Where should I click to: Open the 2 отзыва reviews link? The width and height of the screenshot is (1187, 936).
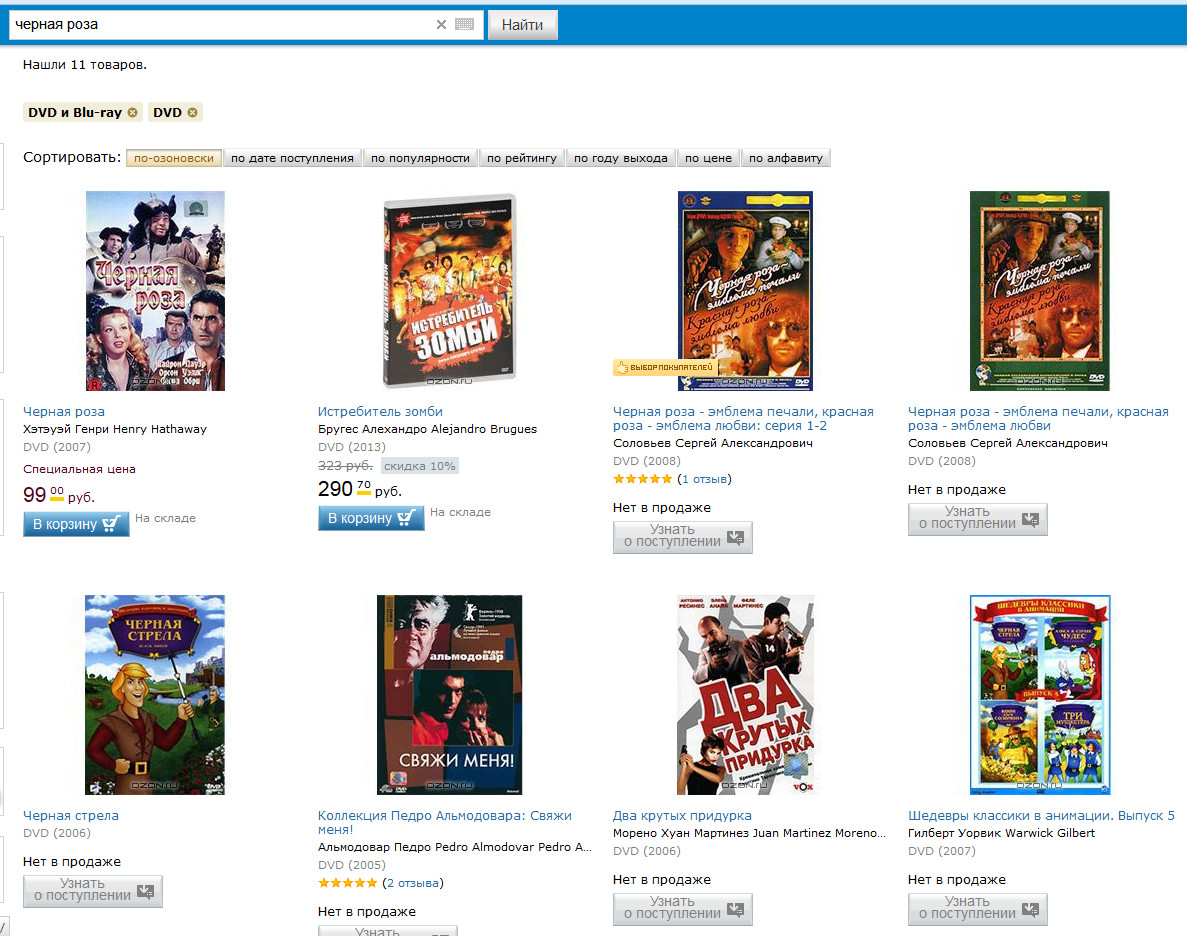[x=413, y=883]
